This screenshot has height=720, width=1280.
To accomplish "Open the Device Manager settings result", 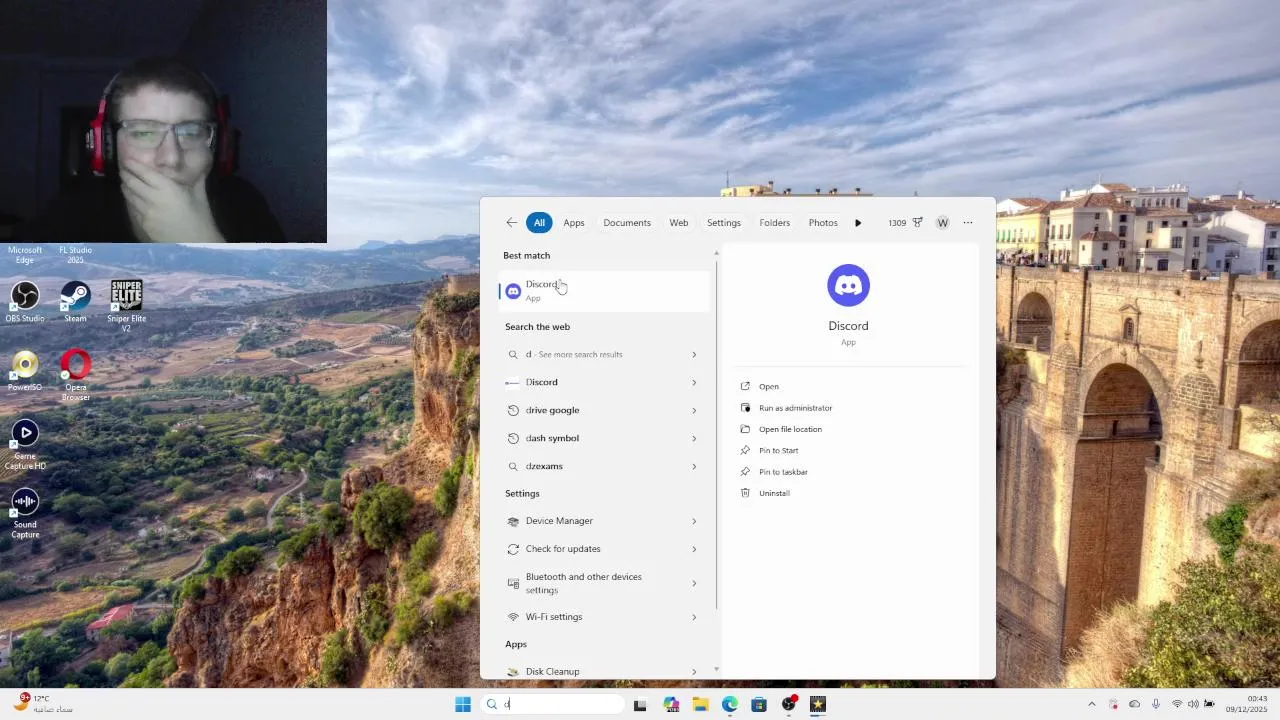I will (602, 521).
